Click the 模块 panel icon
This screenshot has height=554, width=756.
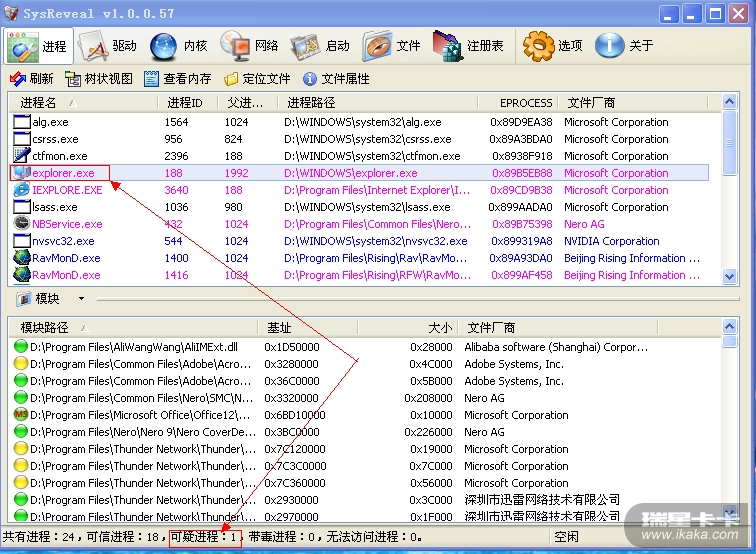tap(23, 299)
